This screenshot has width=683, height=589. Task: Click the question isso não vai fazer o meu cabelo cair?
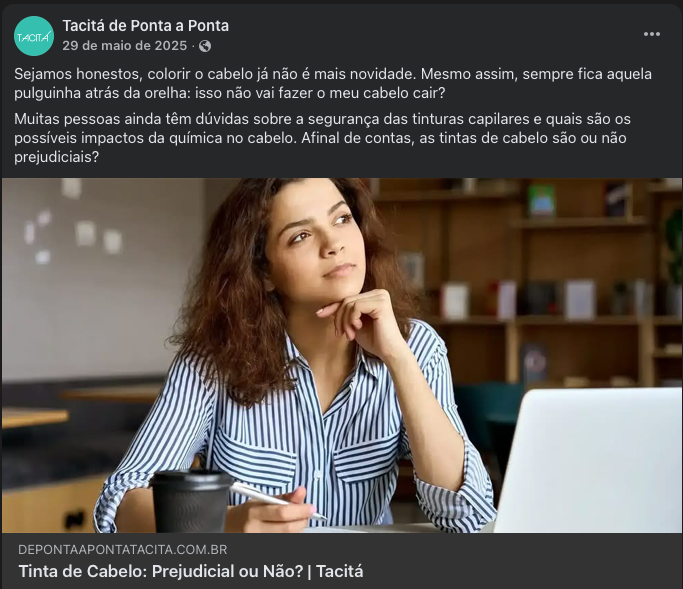[x=320, y=93]
